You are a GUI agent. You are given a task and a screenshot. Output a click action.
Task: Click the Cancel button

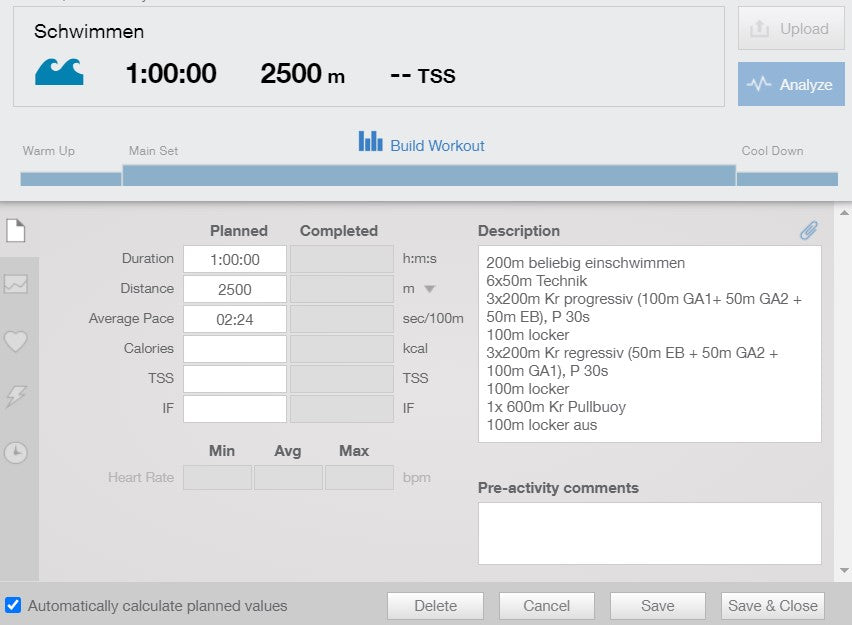coord(546,605)
